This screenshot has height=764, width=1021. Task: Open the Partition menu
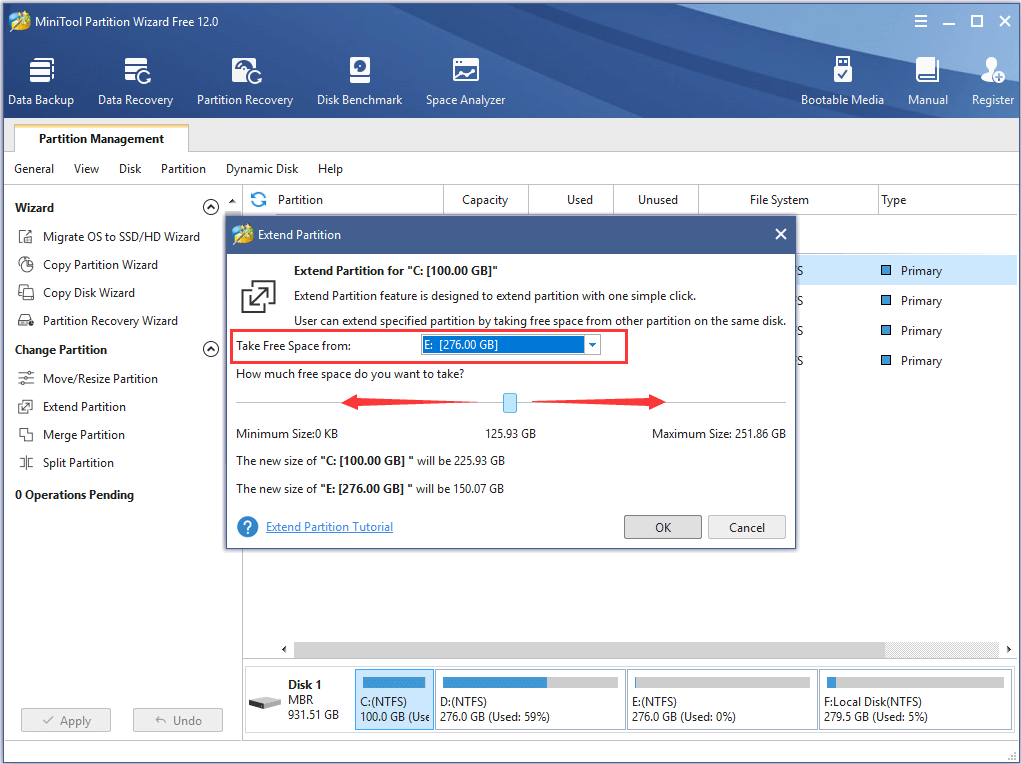click(x=183, y=169)
